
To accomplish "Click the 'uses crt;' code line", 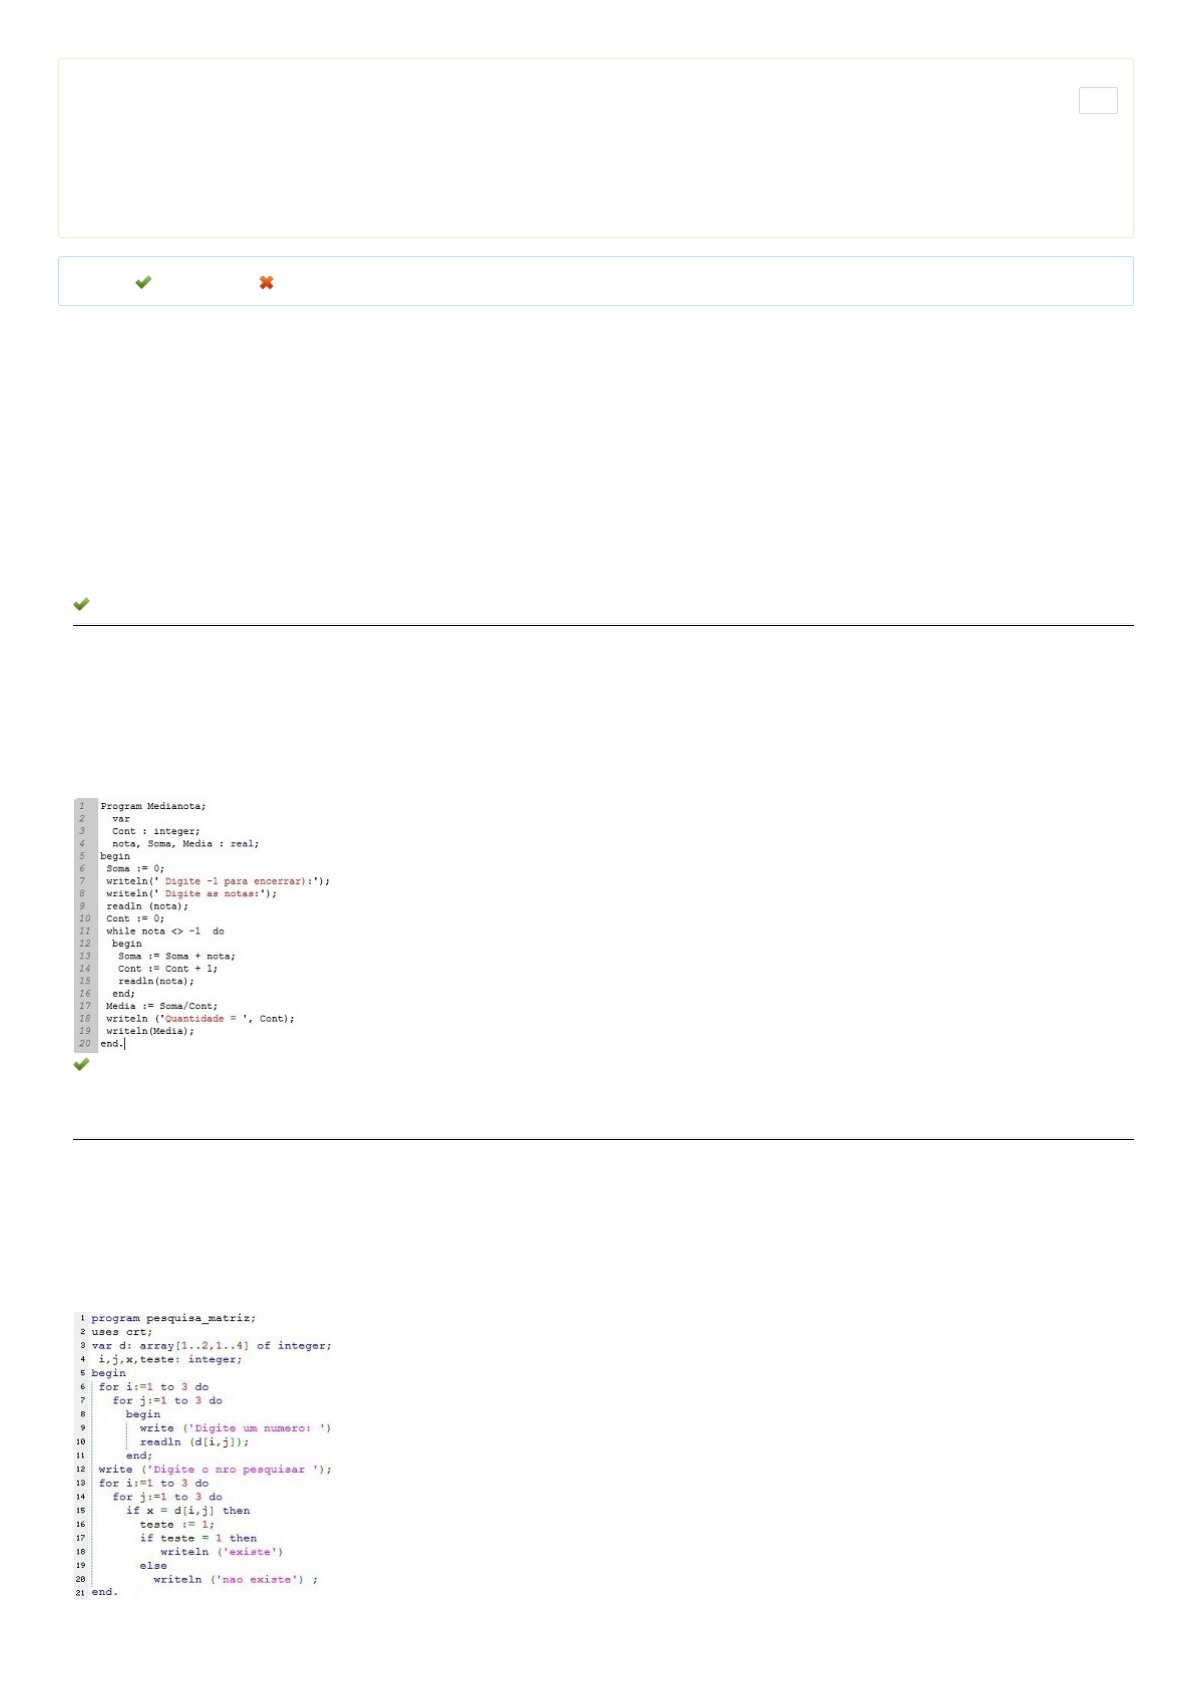I will click(x=121, y=1332).
